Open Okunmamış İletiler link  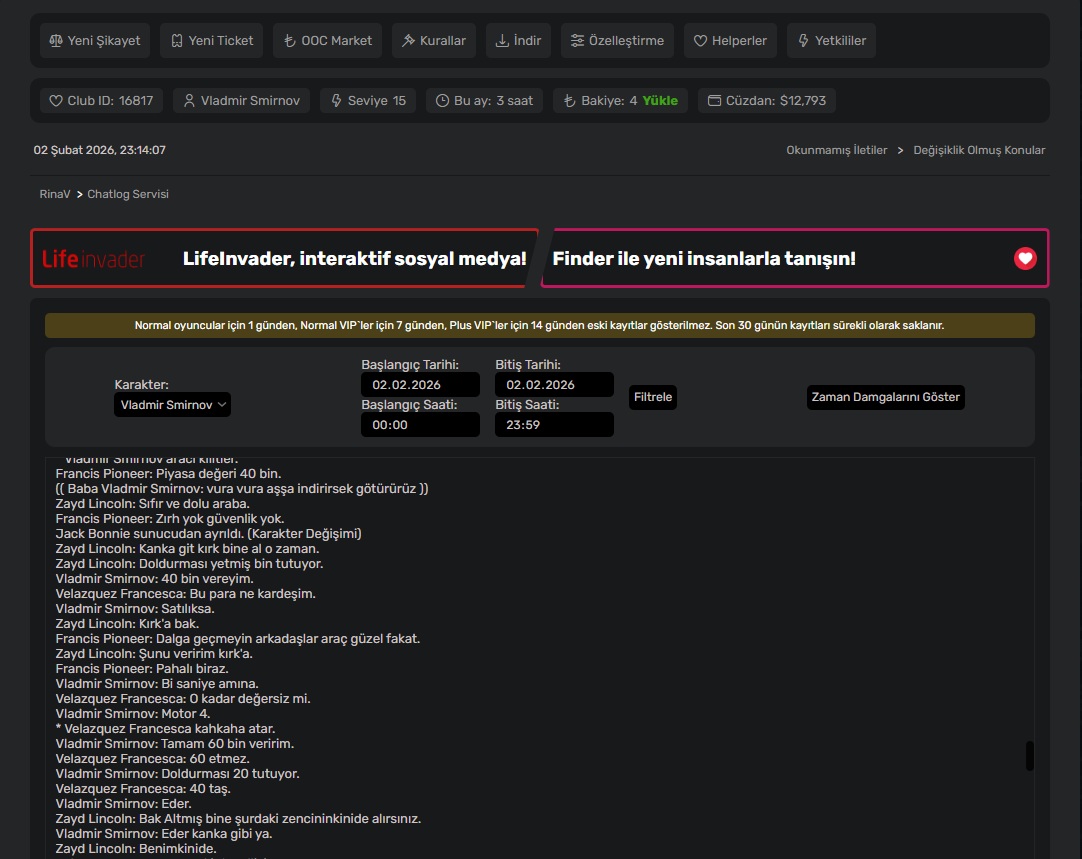click(x=836, y=150)
